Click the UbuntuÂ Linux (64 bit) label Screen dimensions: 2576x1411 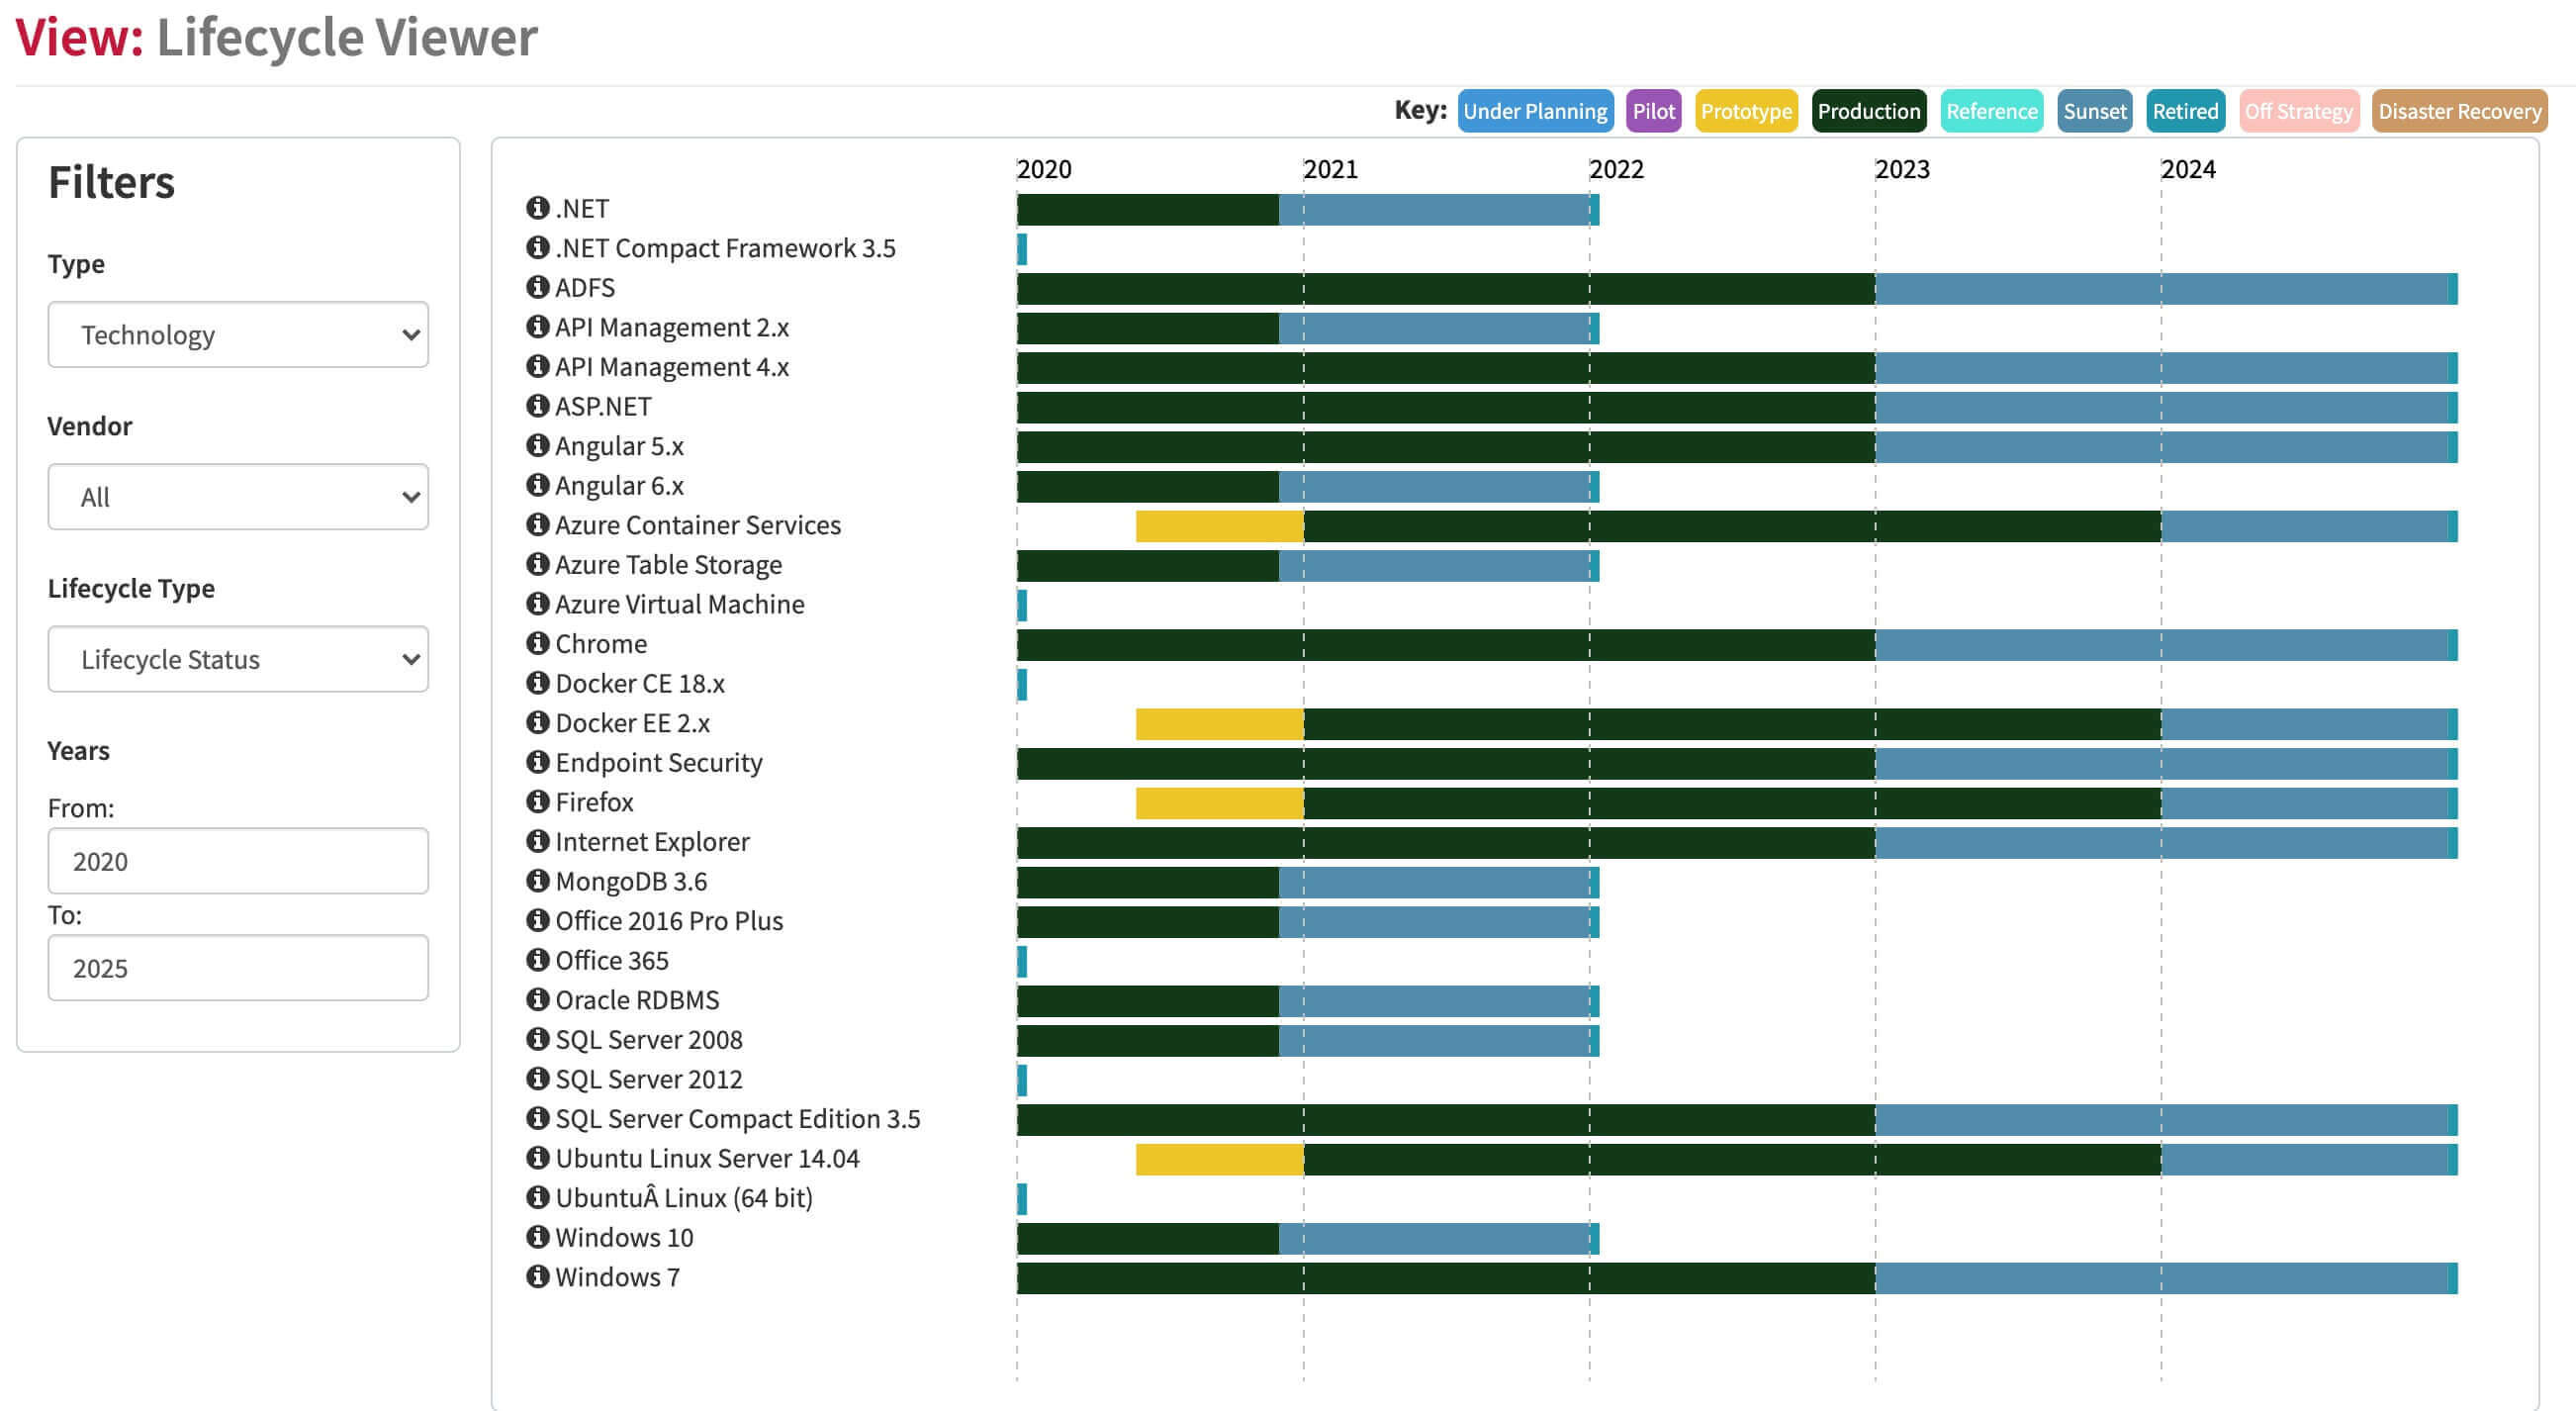click(x=684, y=1198)
